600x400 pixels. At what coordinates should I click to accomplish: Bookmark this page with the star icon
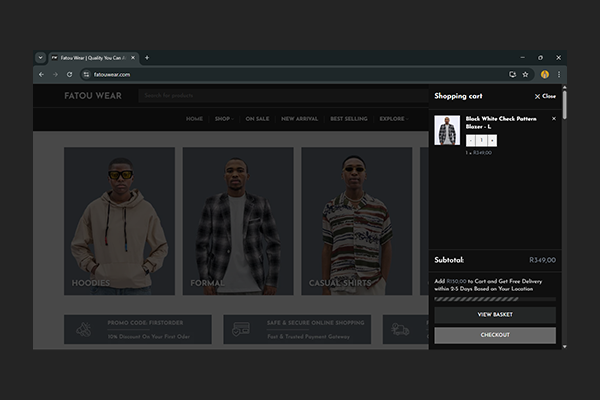[x=526, y=74]
